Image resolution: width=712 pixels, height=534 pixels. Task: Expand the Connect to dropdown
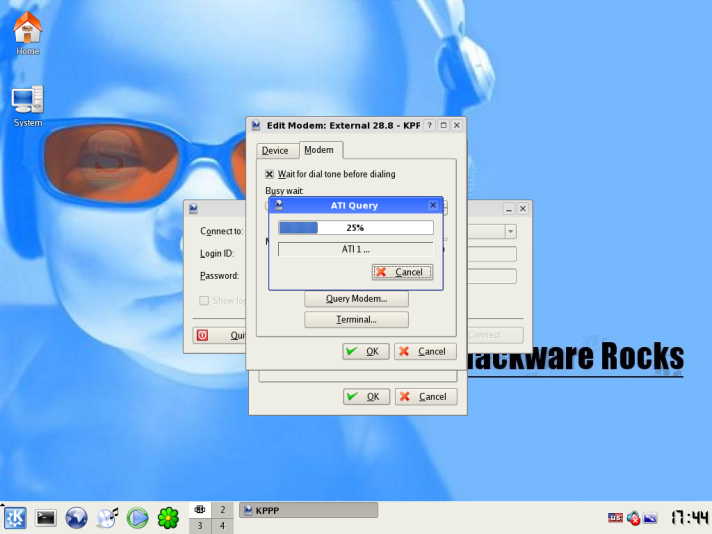(510, 232)
